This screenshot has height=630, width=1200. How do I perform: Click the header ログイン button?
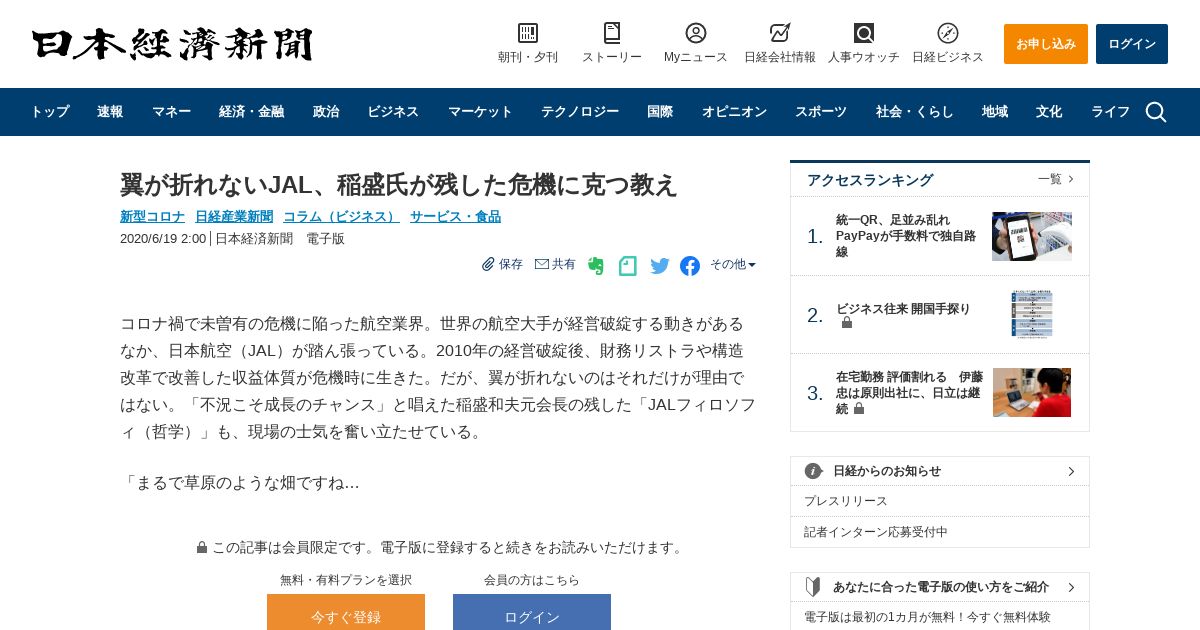click(1132, 44)
